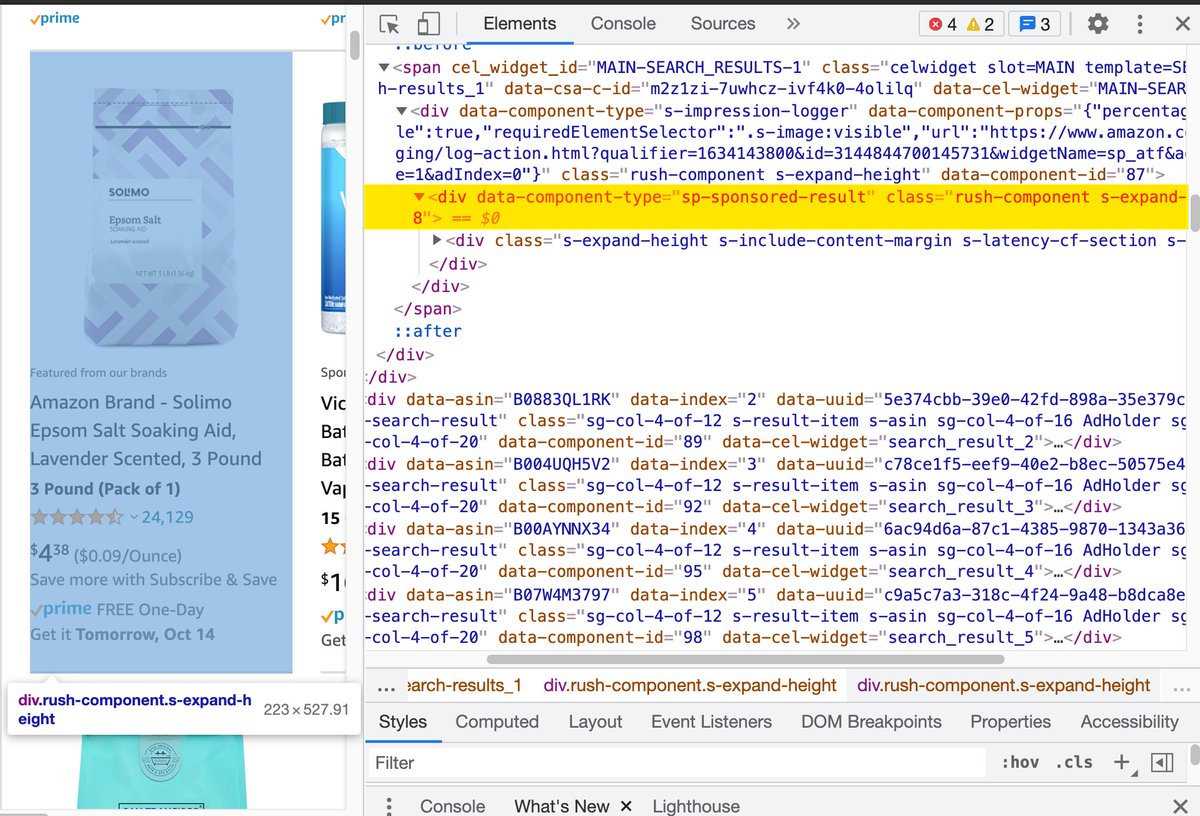The width and height of the screenshot is (1200, 816).
Task: Close the What's New tab
Action: (x=627, y=806)
